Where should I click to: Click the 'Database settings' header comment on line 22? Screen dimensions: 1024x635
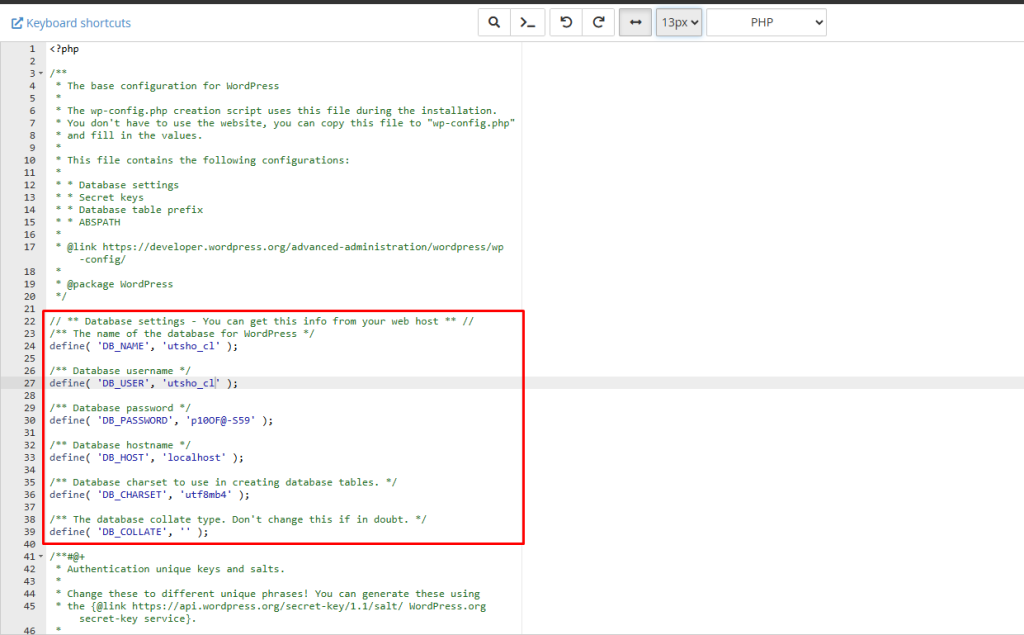tap(262, 321)
